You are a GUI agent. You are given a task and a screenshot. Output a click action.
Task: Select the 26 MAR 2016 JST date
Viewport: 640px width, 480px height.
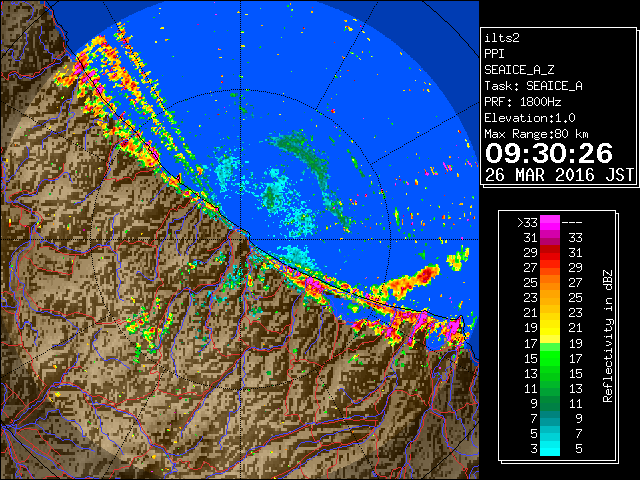[559, 175]
